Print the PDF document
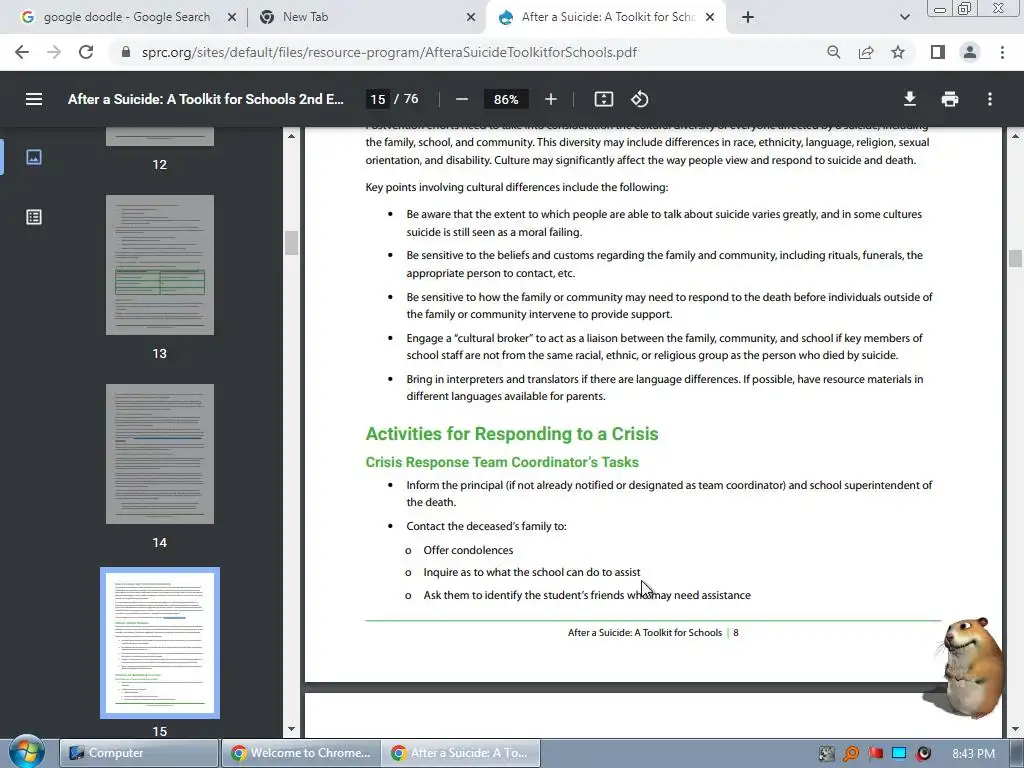This screenshot has height=768, width=1024. (950, 99)
